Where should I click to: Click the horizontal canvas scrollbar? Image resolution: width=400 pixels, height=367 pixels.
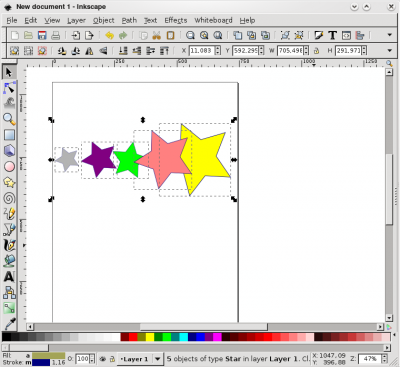pos(204,327)
